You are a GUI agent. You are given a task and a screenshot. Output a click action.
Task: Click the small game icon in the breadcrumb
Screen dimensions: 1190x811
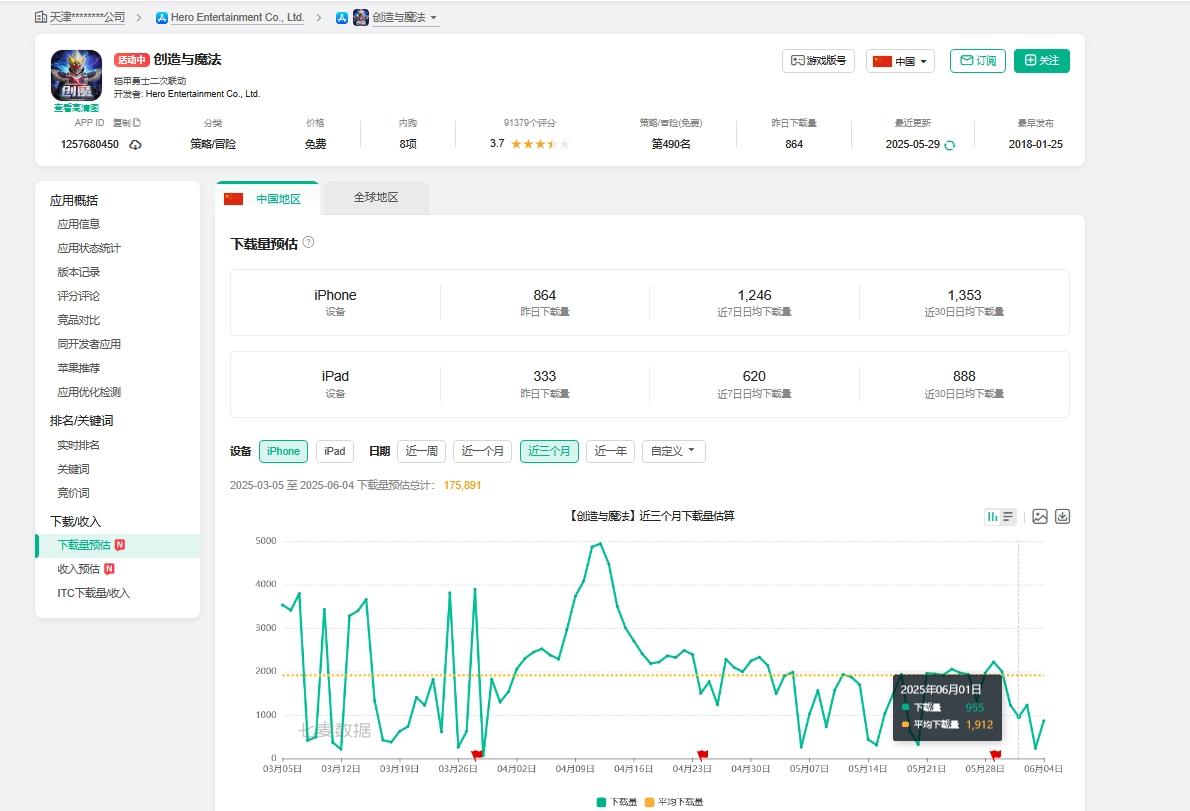pyautogui.click(x=361, y=17)
